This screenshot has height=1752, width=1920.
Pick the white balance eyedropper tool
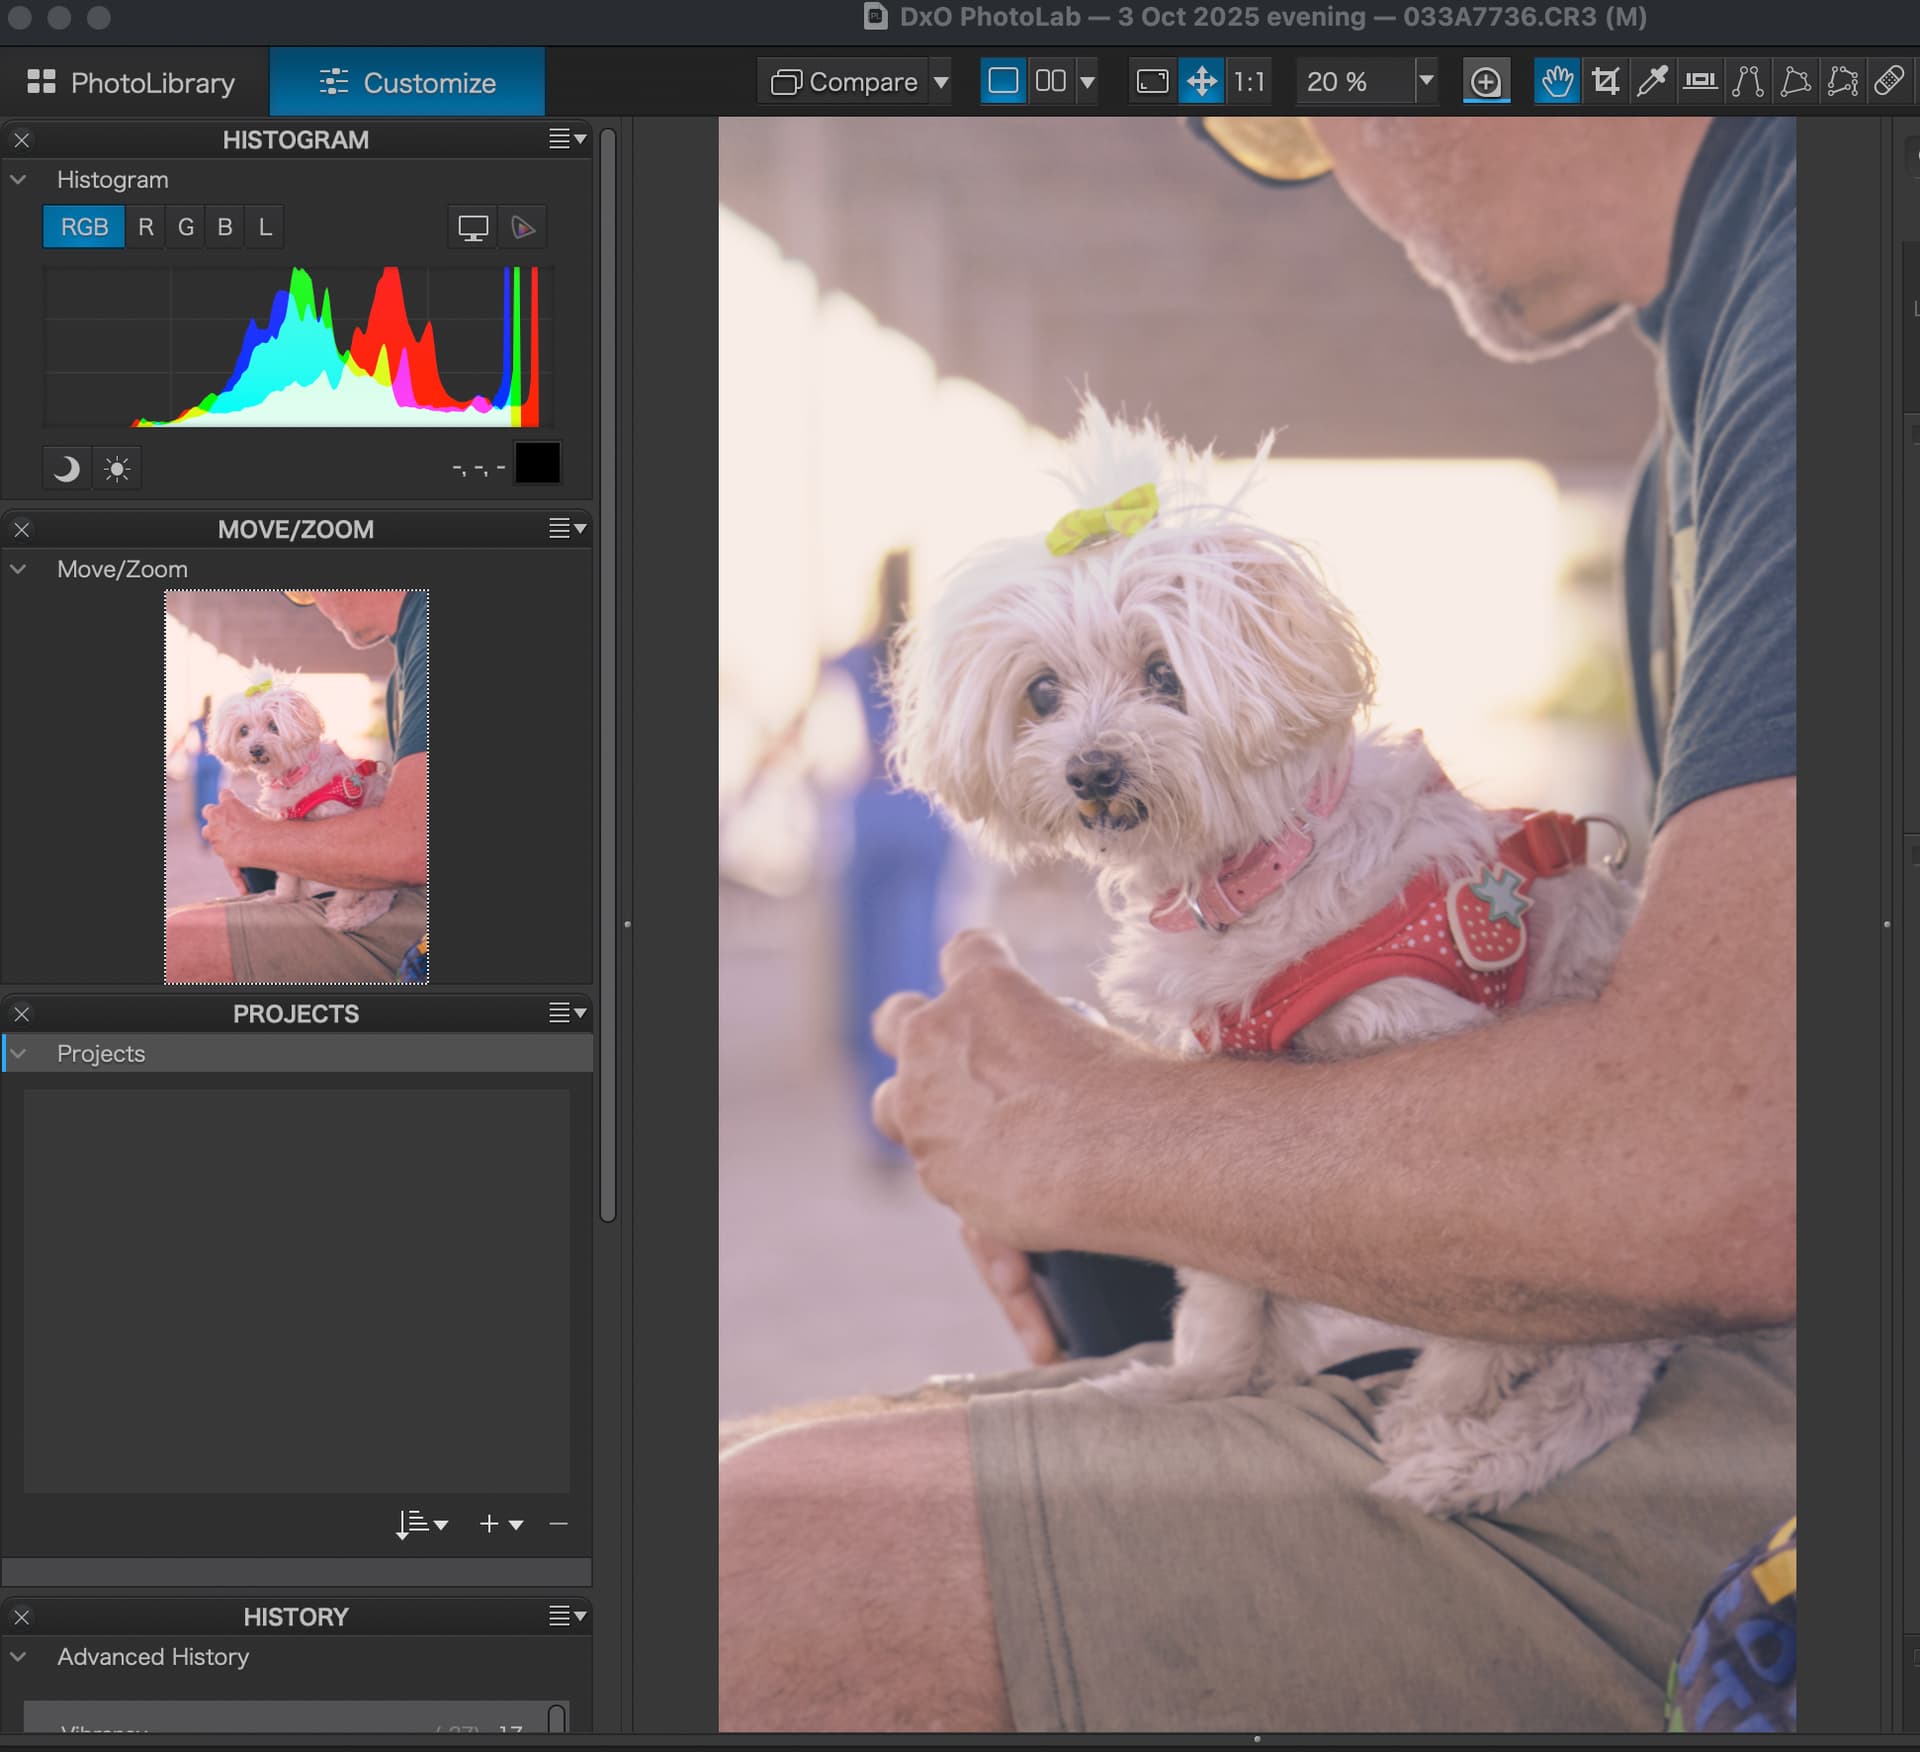pos(1652,81)
